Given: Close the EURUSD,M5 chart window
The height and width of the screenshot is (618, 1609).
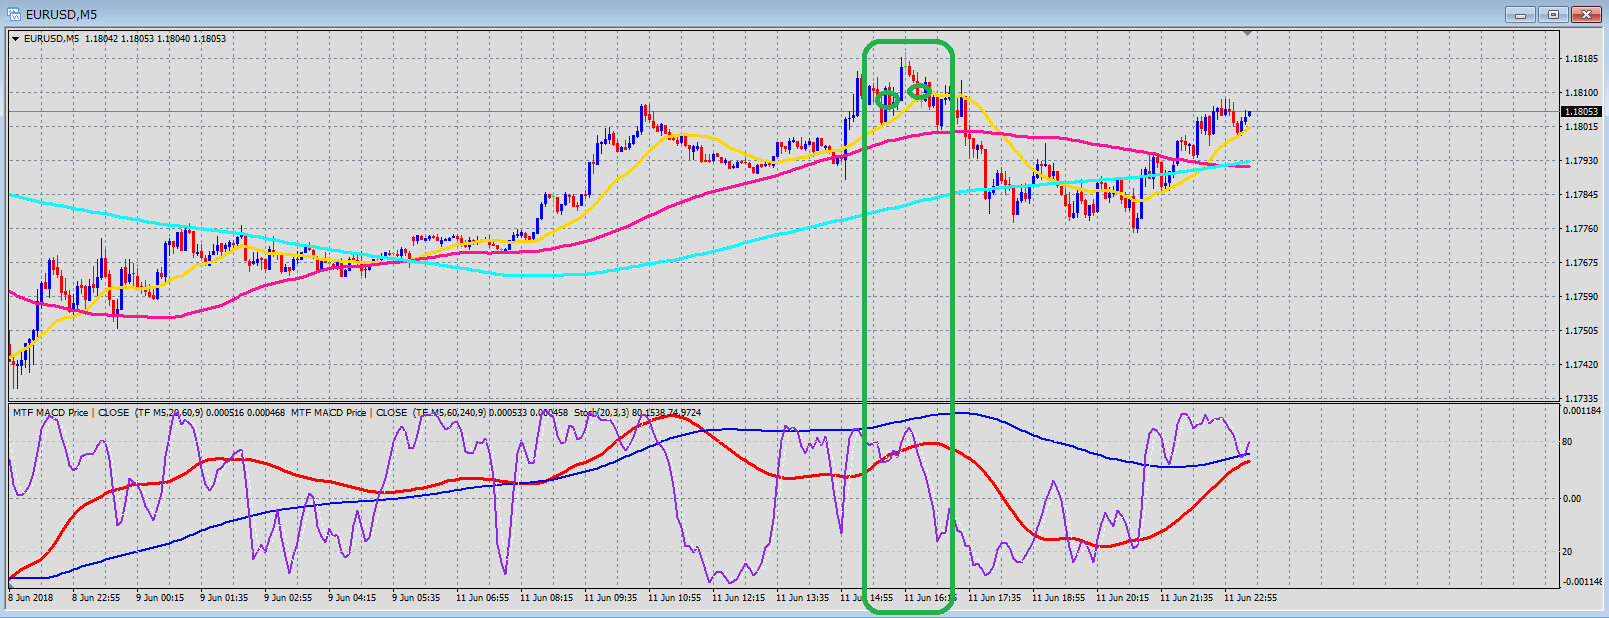Looking at the screenshot, I should (1586, 14).
